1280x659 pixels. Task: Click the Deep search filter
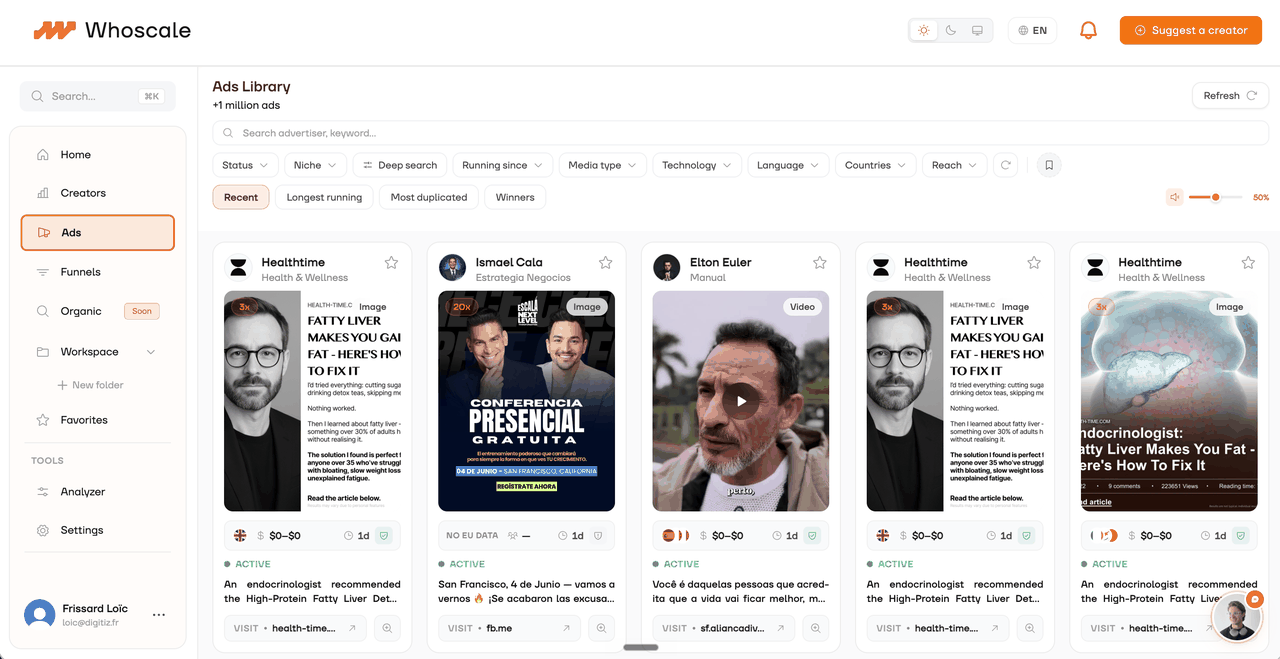point(400,165)
